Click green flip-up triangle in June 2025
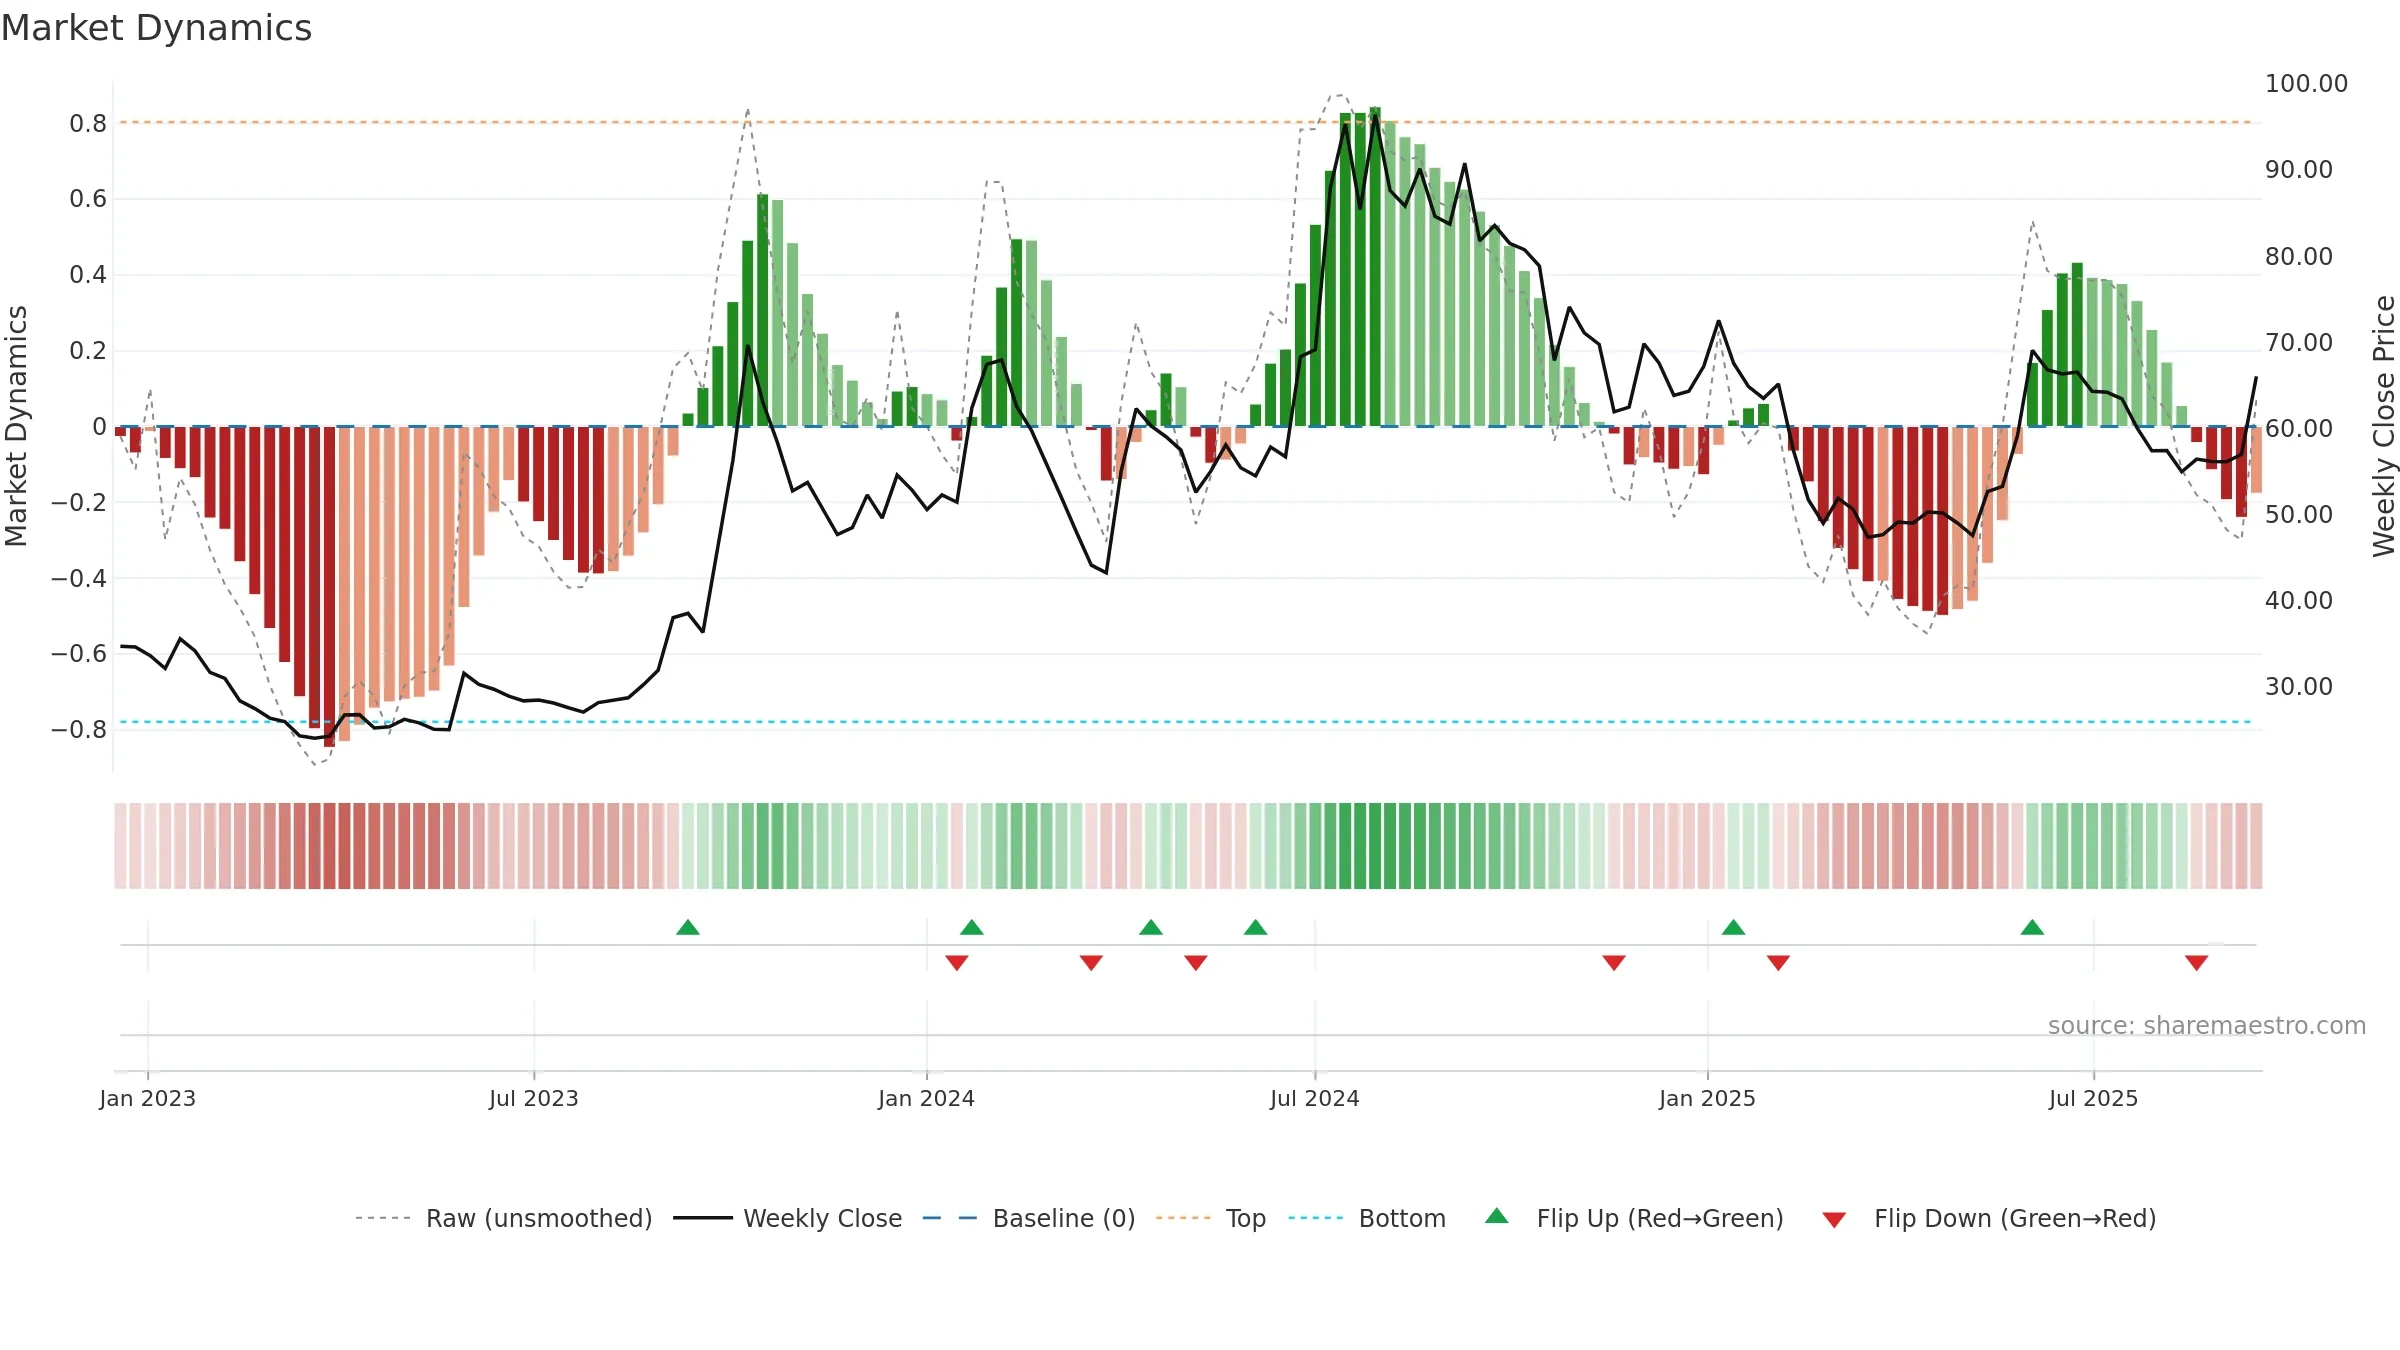The height and width of the screenshot is (1350, 2400). tap(2032, 928)
